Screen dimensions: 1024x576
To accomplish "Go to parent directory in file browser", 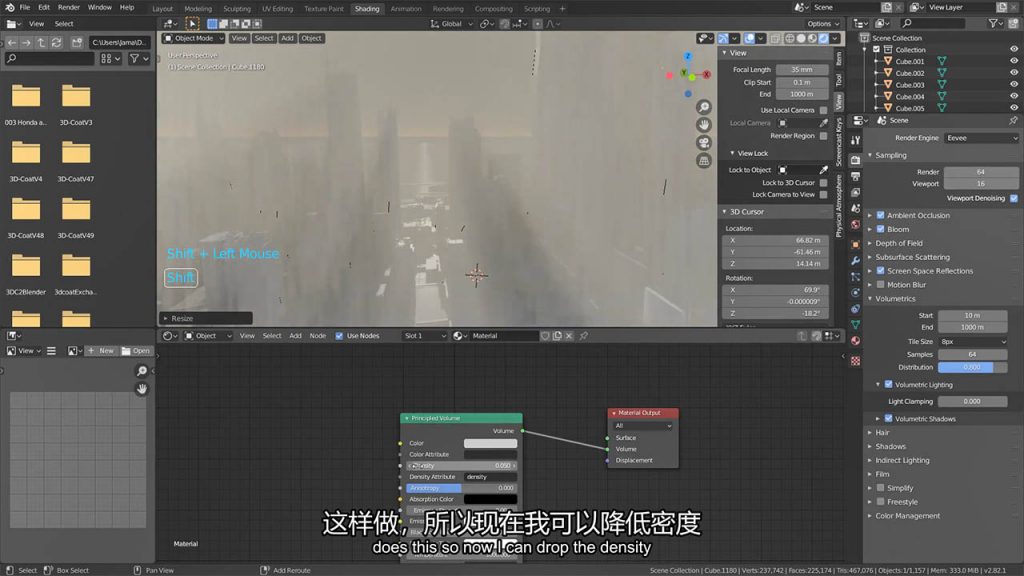I will click(40, 42).
